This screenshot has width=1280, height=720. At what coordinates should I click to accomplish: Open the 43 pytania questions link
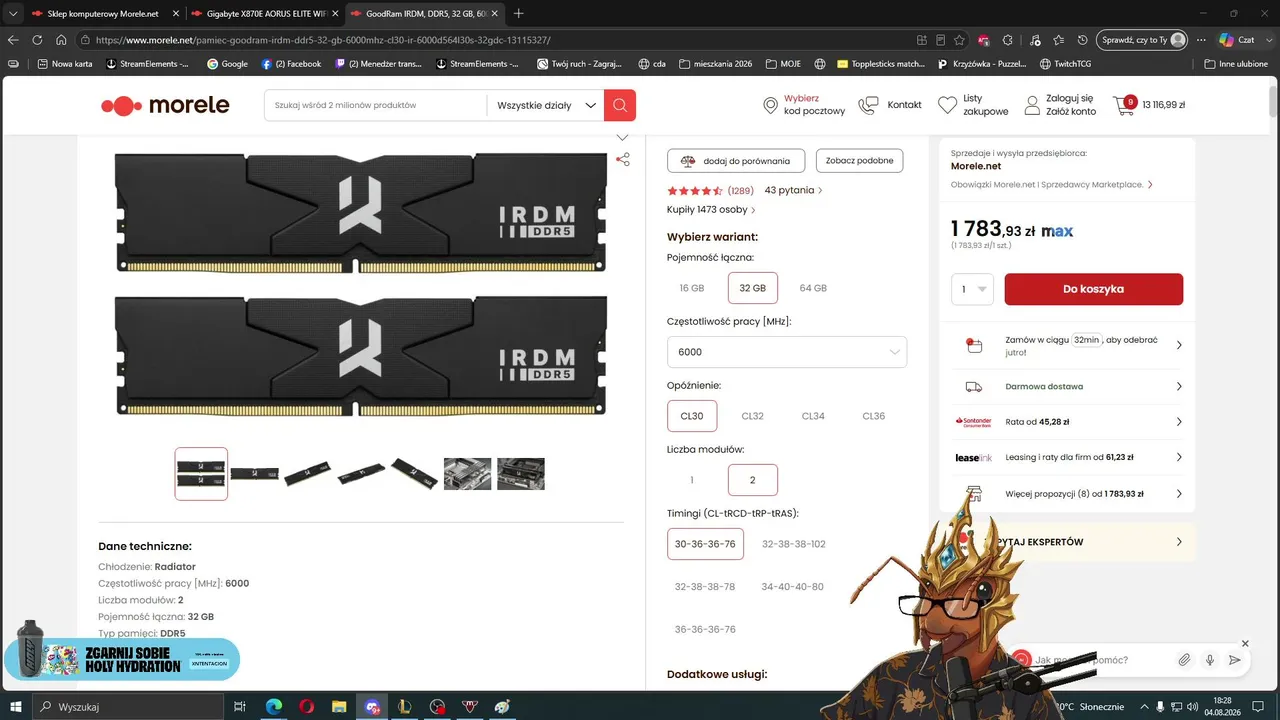(x=794, y=190)
